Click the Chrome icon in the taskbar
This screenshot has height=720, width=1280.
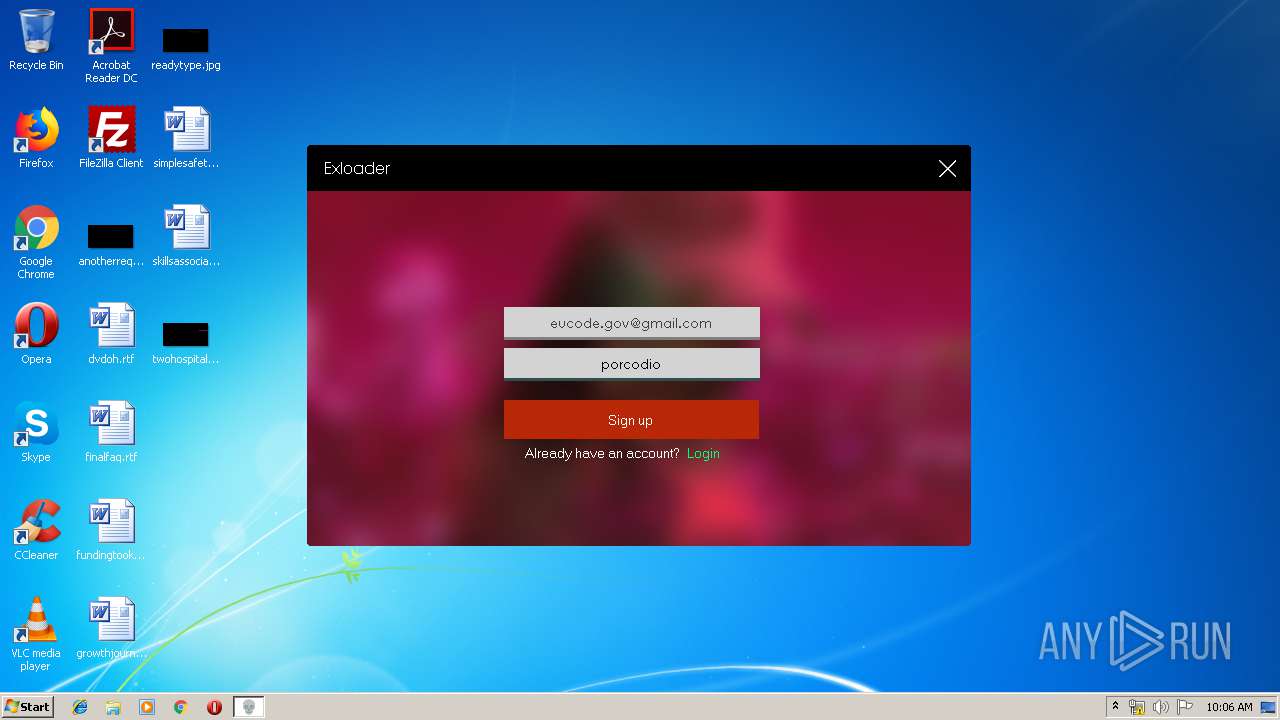click(181, 707)
